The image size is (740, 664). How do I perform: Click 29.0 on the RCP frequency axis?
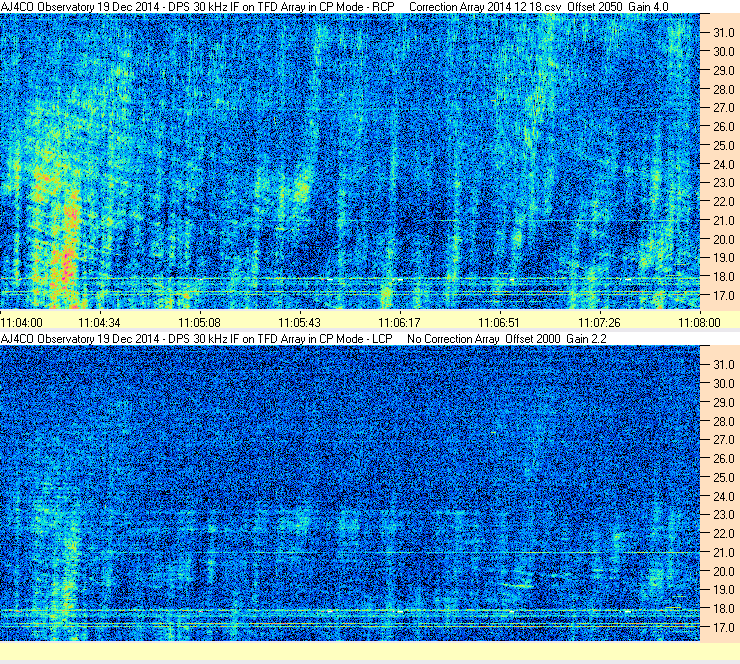(723, 71)
